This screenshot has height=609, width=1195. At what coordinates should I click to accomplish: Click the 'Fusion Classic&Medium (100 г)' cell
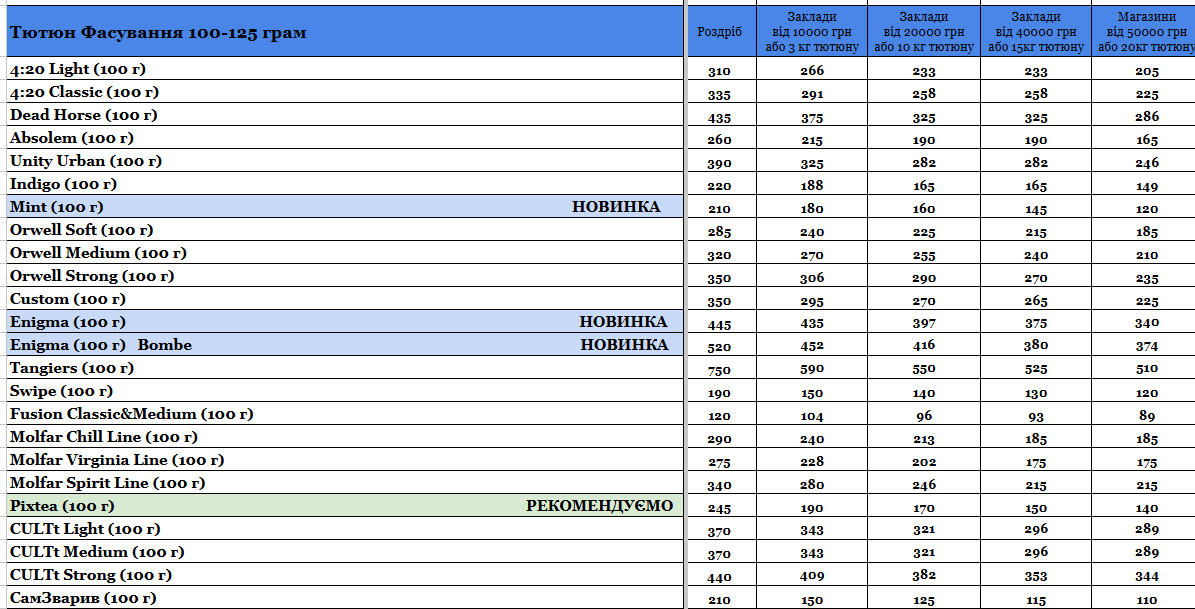pos(345,414)
